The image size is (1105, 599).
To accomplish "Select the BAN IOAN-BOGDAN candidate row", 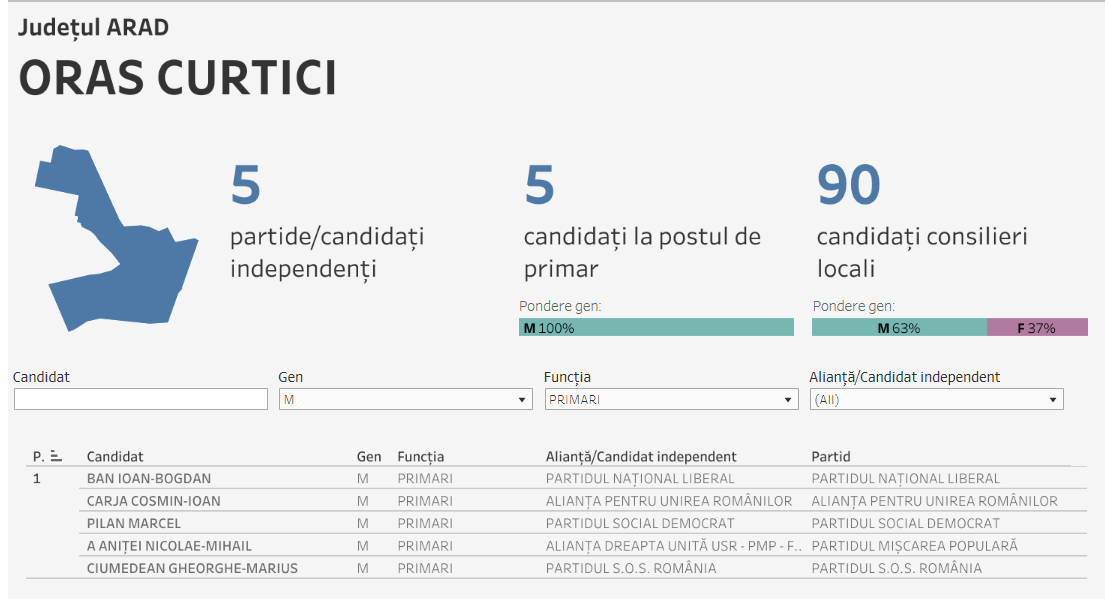I will 149,478.
